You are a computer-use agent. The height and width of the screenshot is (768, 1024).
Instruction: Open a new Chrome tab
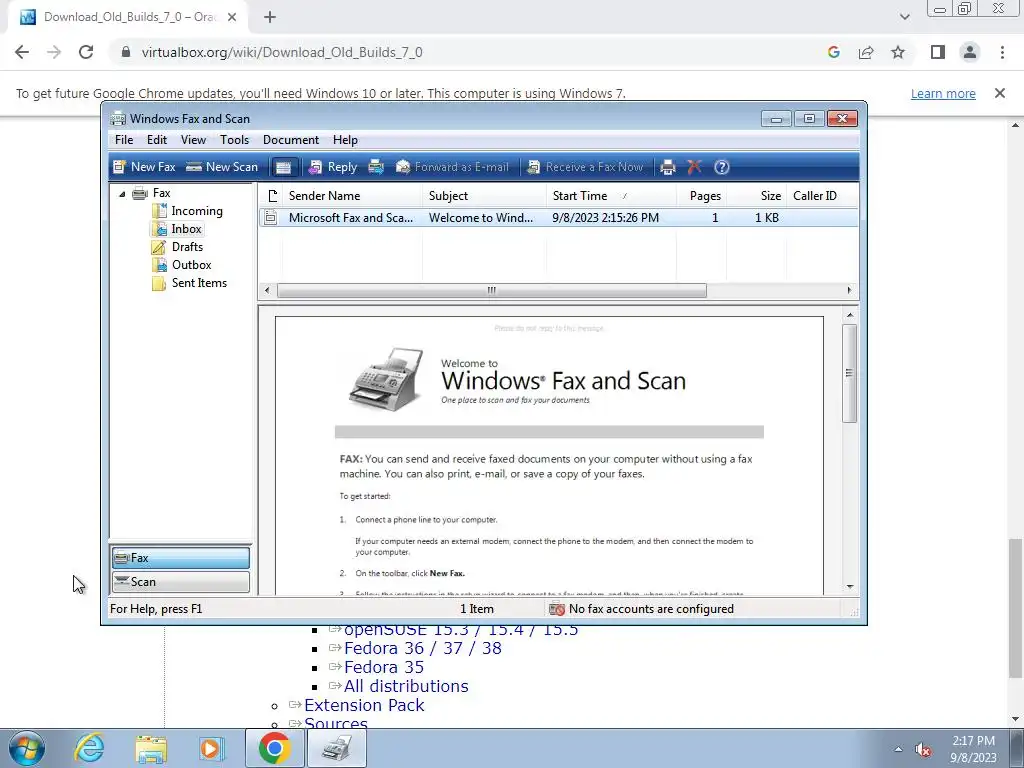pyautogui.click(x=270, y=17)
